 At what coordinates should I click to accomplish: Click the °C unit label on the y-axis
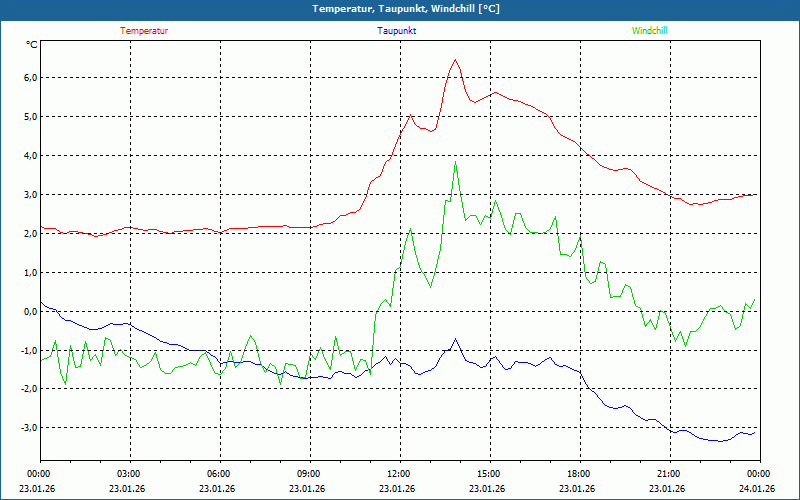coord(31,45)
